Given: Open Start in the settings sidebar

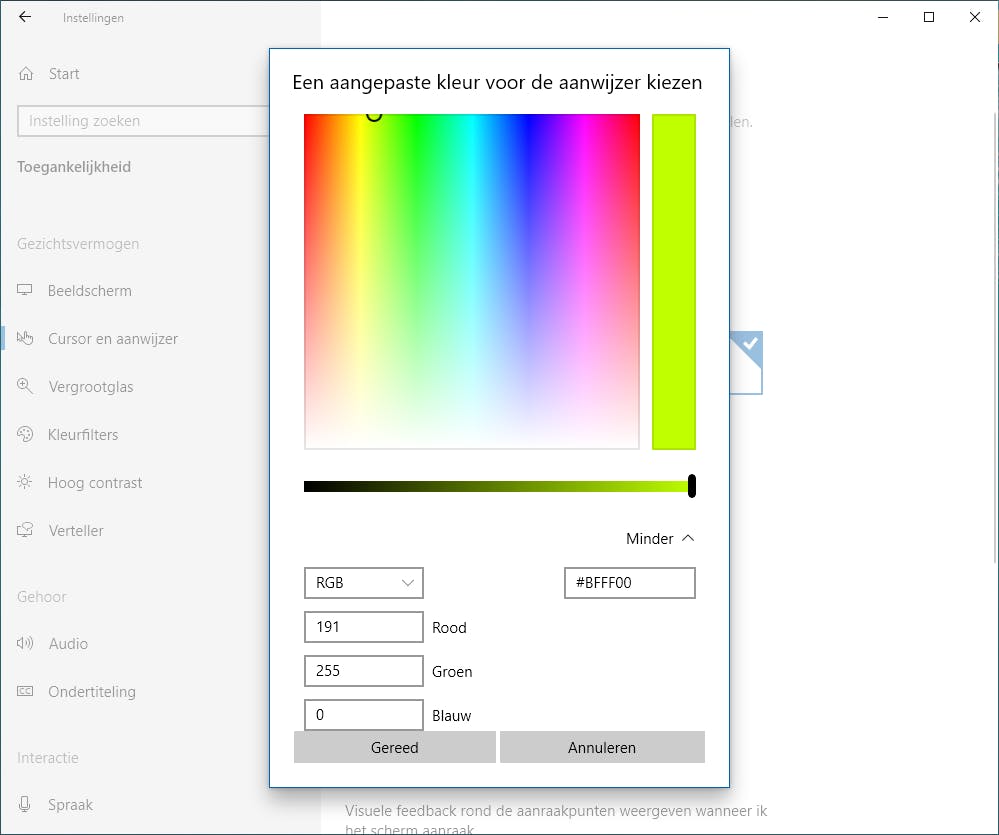Looking at the screenshot, I should [x=64, y=74].
